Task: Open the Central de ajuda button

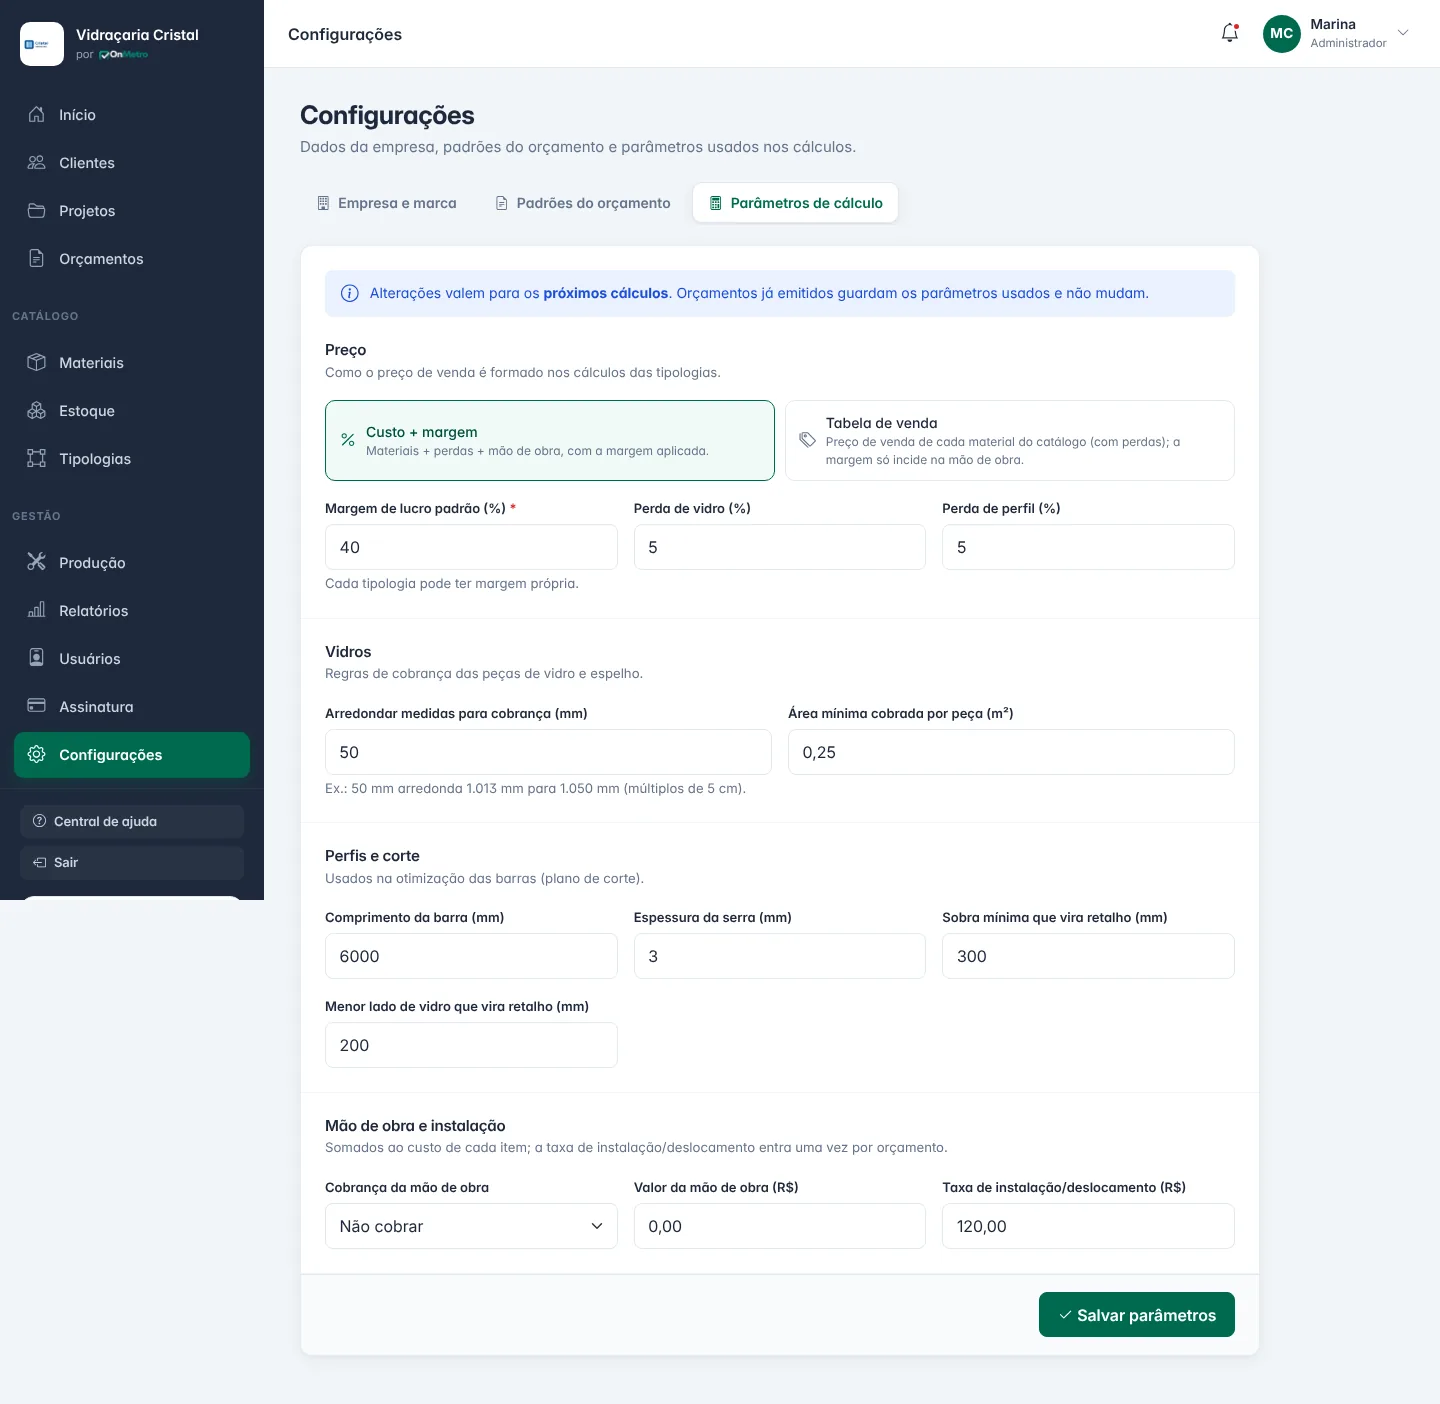Action: point(132,821)
